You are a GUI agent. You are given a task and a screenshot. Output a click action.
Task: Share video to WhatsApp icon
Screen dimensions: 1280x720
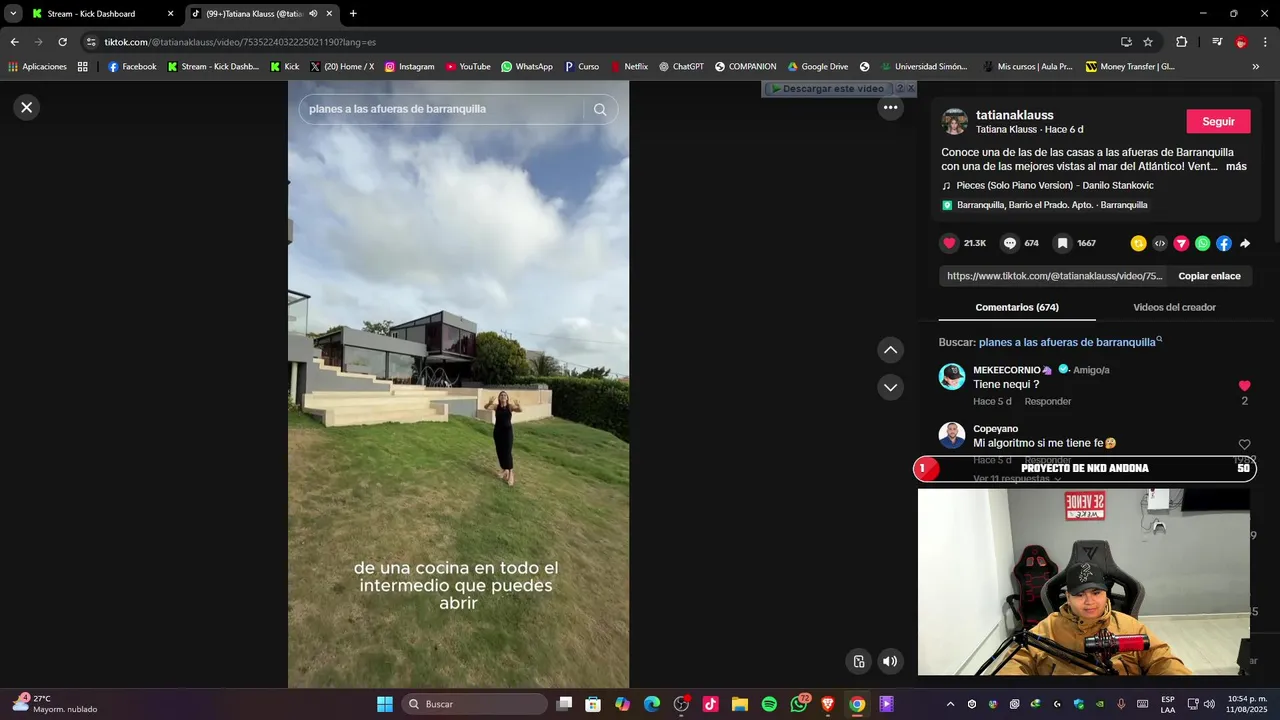pos(1202,243)
